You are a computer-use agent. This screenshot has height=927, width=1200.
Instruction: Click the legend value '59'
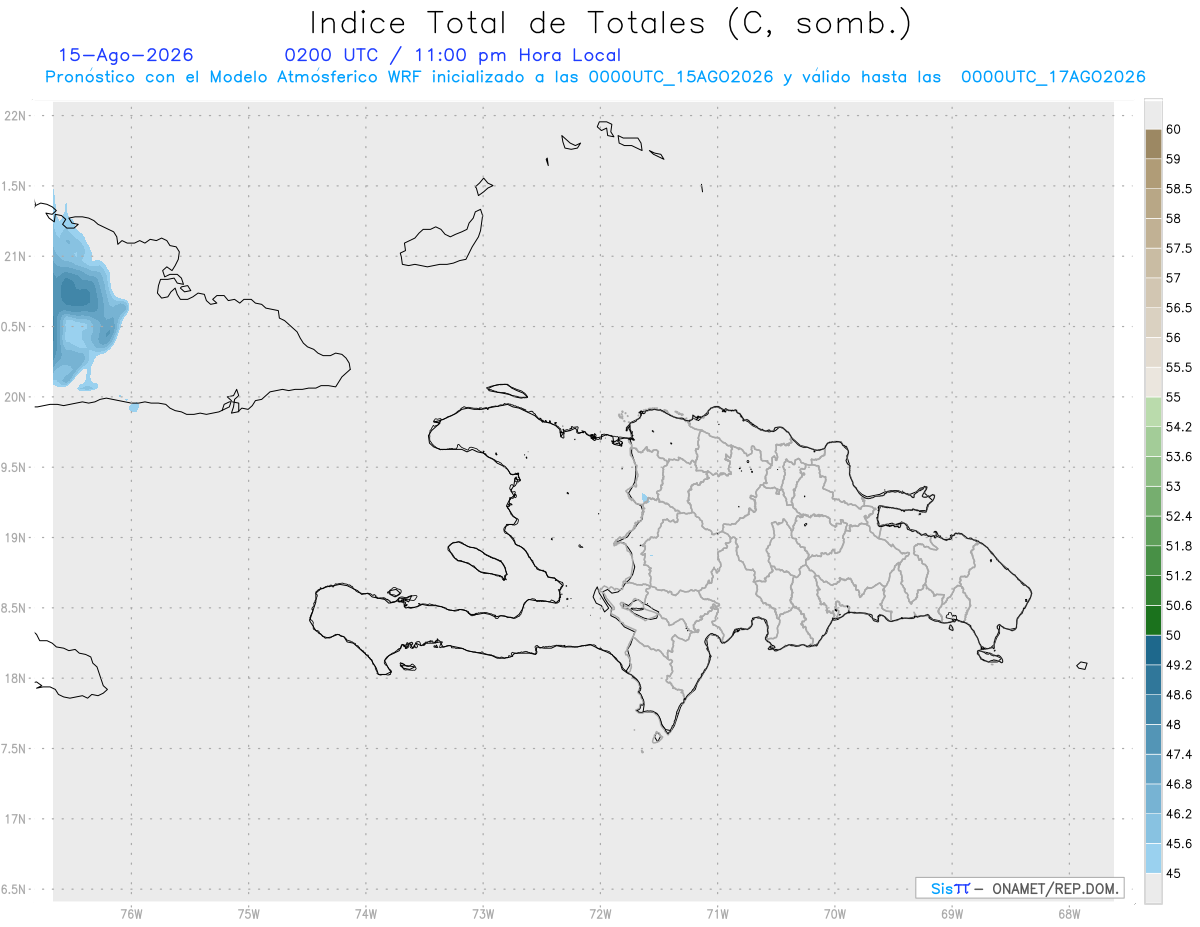tap(1174, 159)
